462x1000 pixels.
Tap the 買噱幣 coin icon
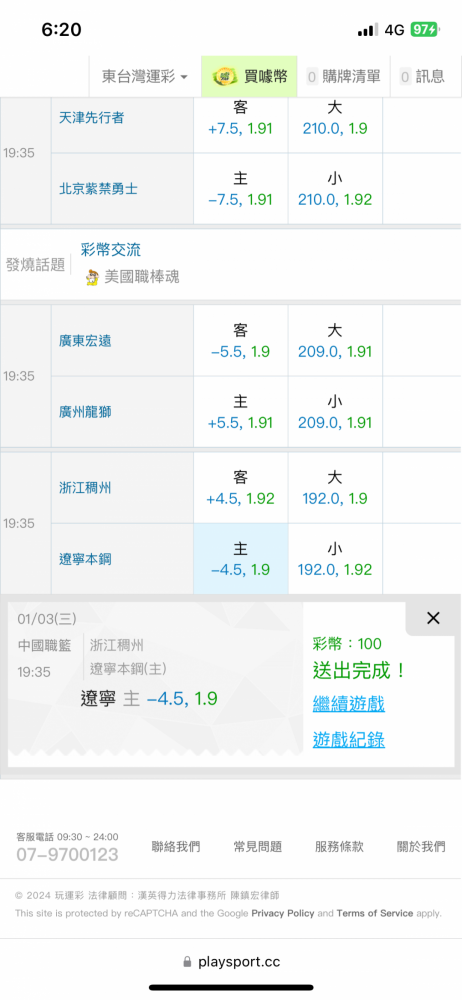click(x=225, y=77)
